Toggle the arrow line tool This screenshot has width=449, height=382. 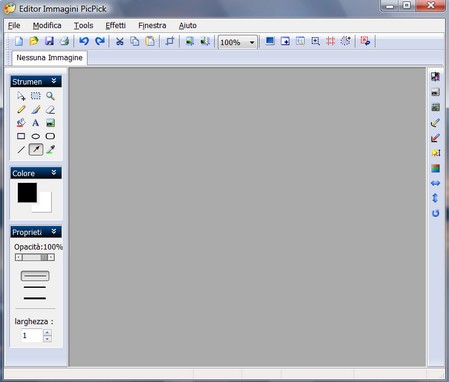(x=36, y=149)
